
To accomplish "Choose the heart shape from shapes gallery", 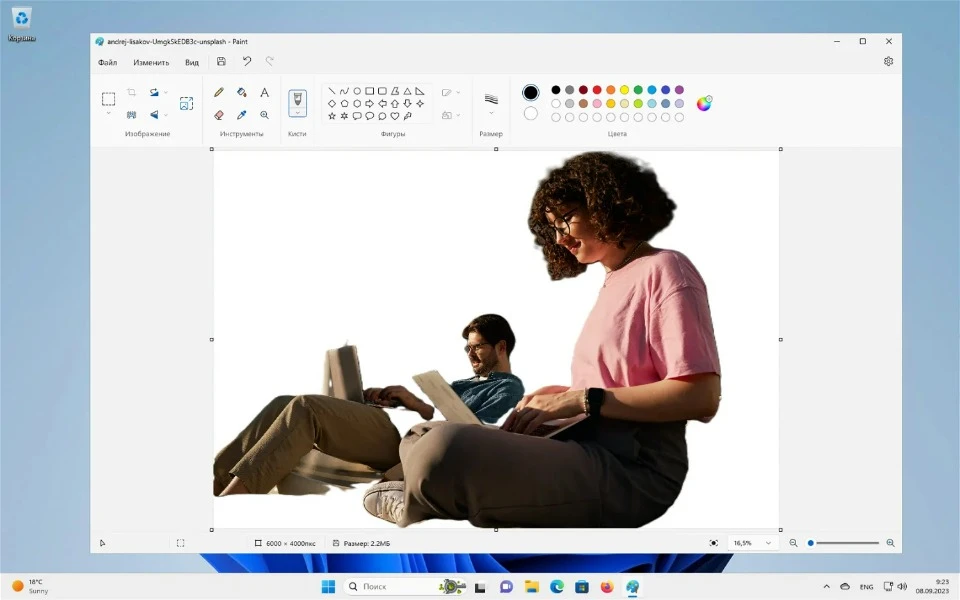I will [x=395, y=116].
